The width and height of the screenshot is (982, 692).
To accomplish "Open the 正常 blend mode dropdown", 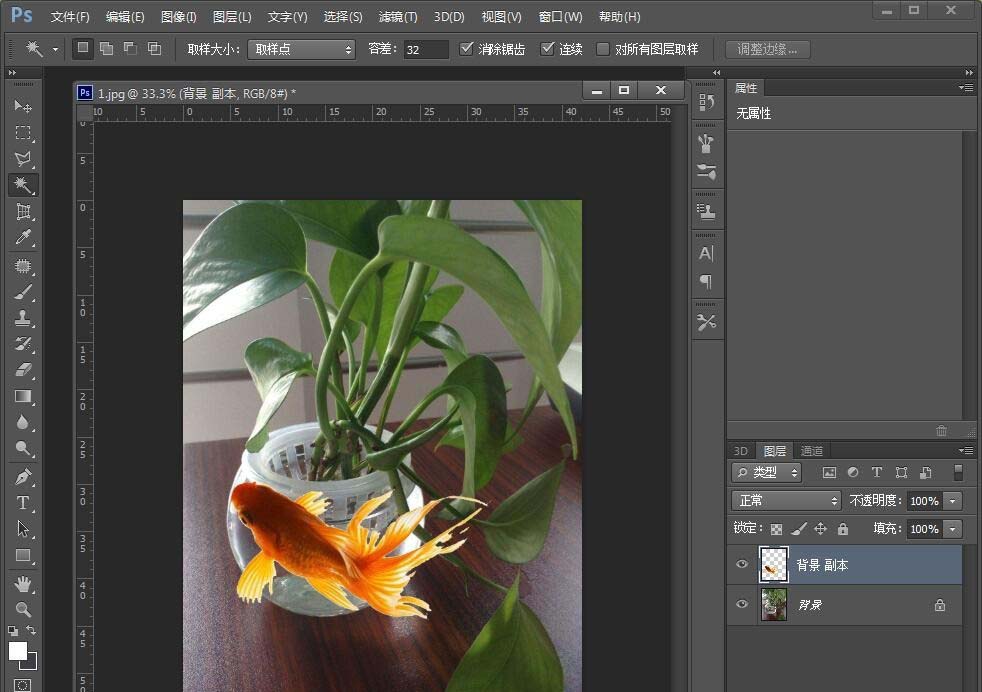I will 785,500.
